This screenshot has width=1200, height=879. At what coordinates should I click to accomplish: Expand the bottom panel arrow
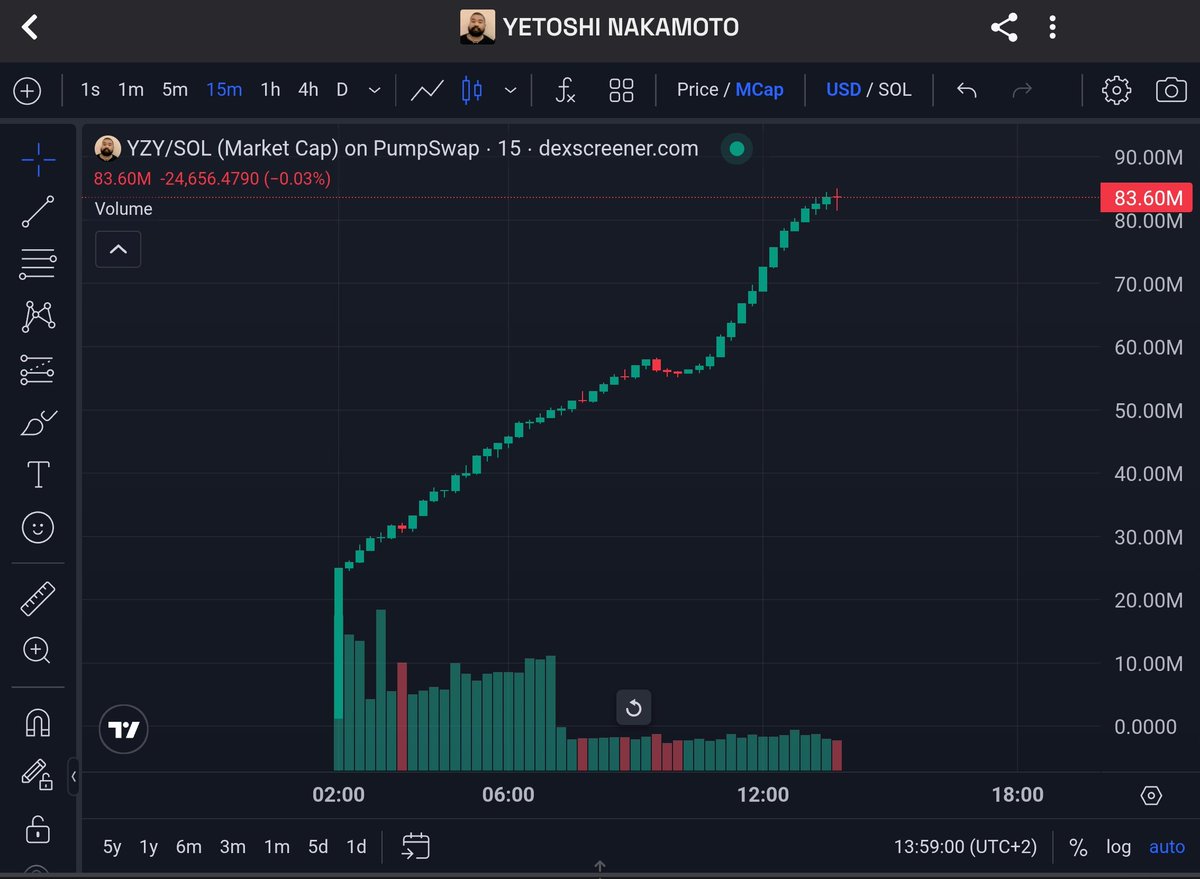click(x=600, y=867)
